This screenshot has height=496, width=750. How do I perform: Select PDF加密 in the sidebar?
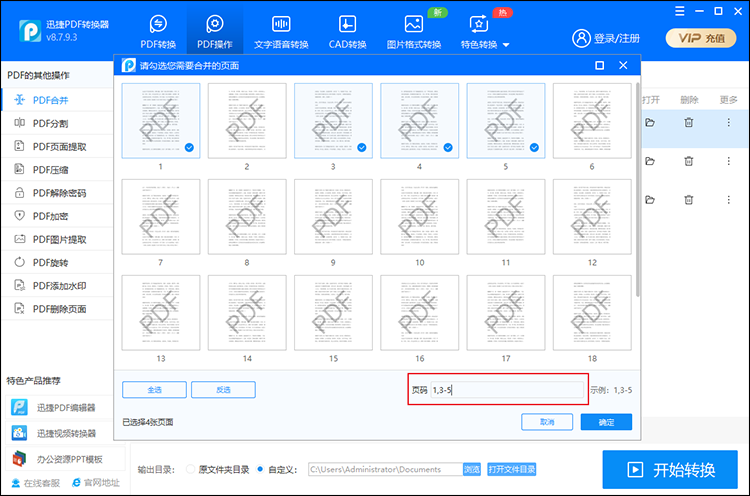pos(56,216)
